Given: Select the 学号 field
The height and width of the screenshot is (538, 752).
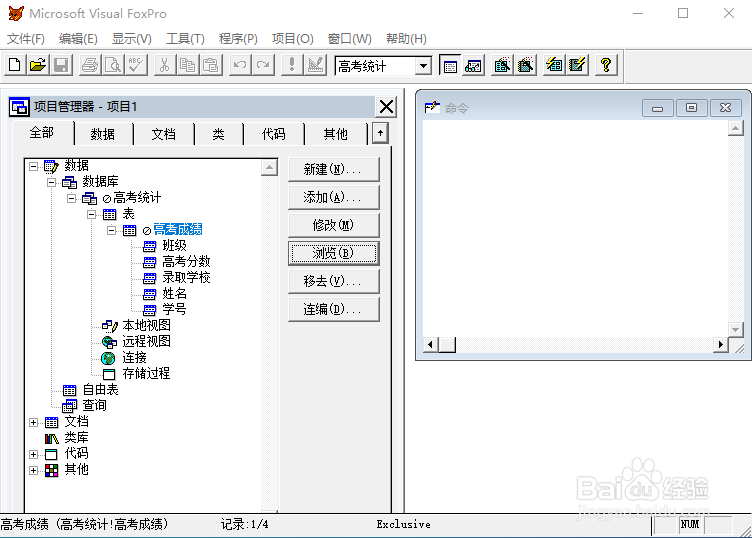Looking at the screenshot, I should click(x=174, y=309).
